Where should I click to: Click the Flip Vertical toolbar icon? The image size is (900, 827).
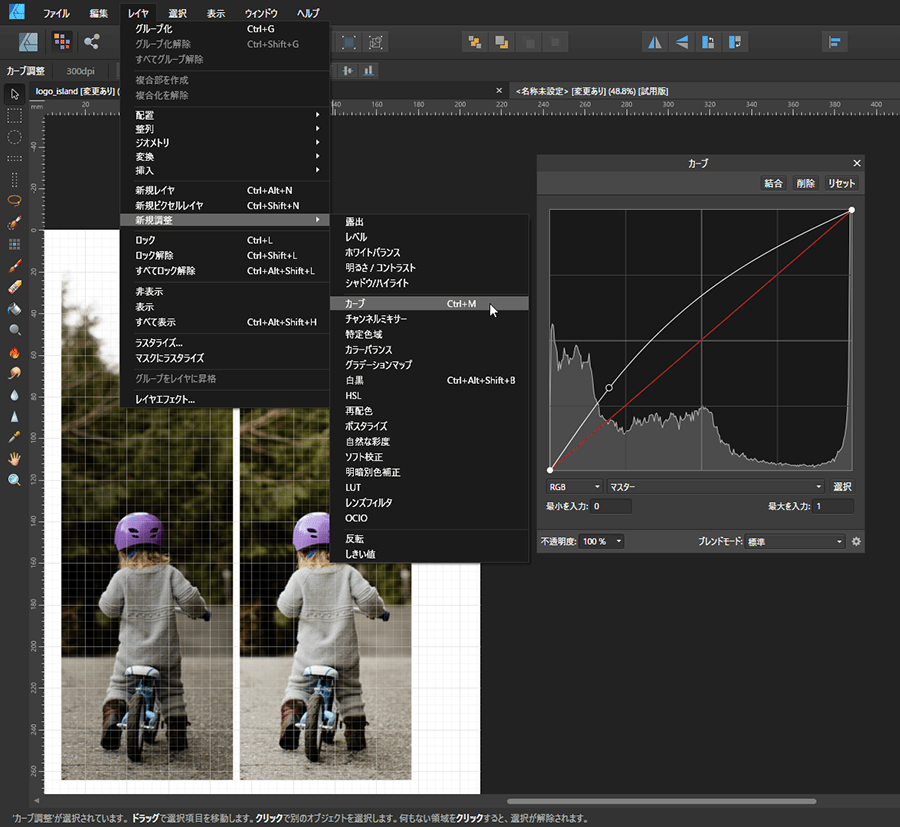(682, 42)
